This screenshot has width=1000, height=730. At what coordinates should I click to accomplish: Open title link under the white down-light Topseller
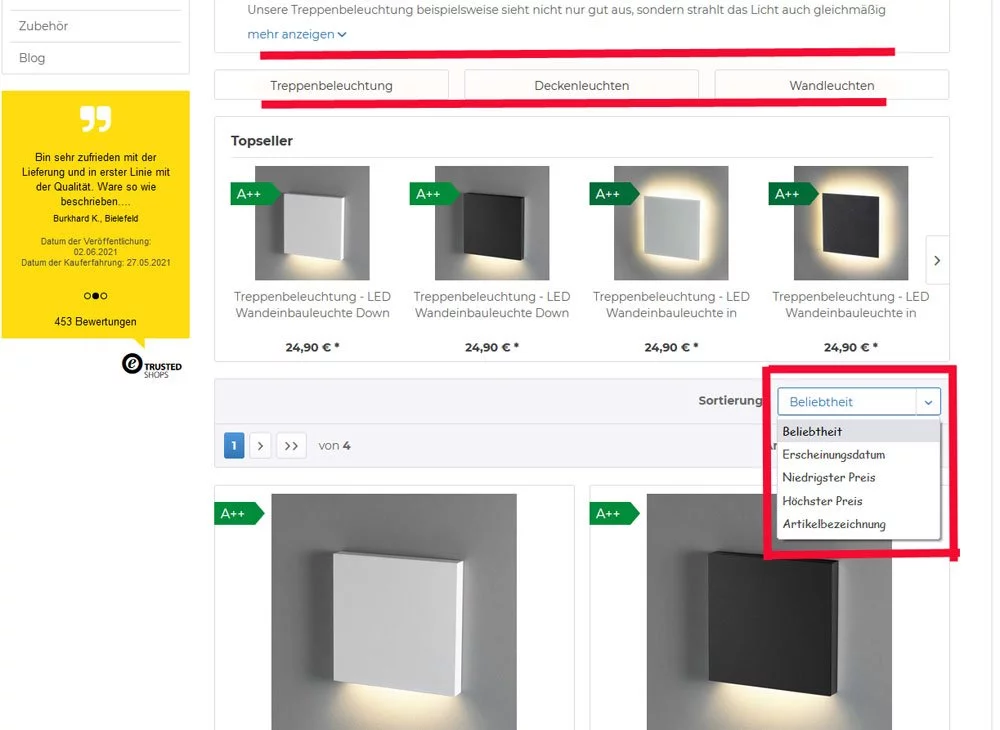pyautogui.click(x=312, y=305)
